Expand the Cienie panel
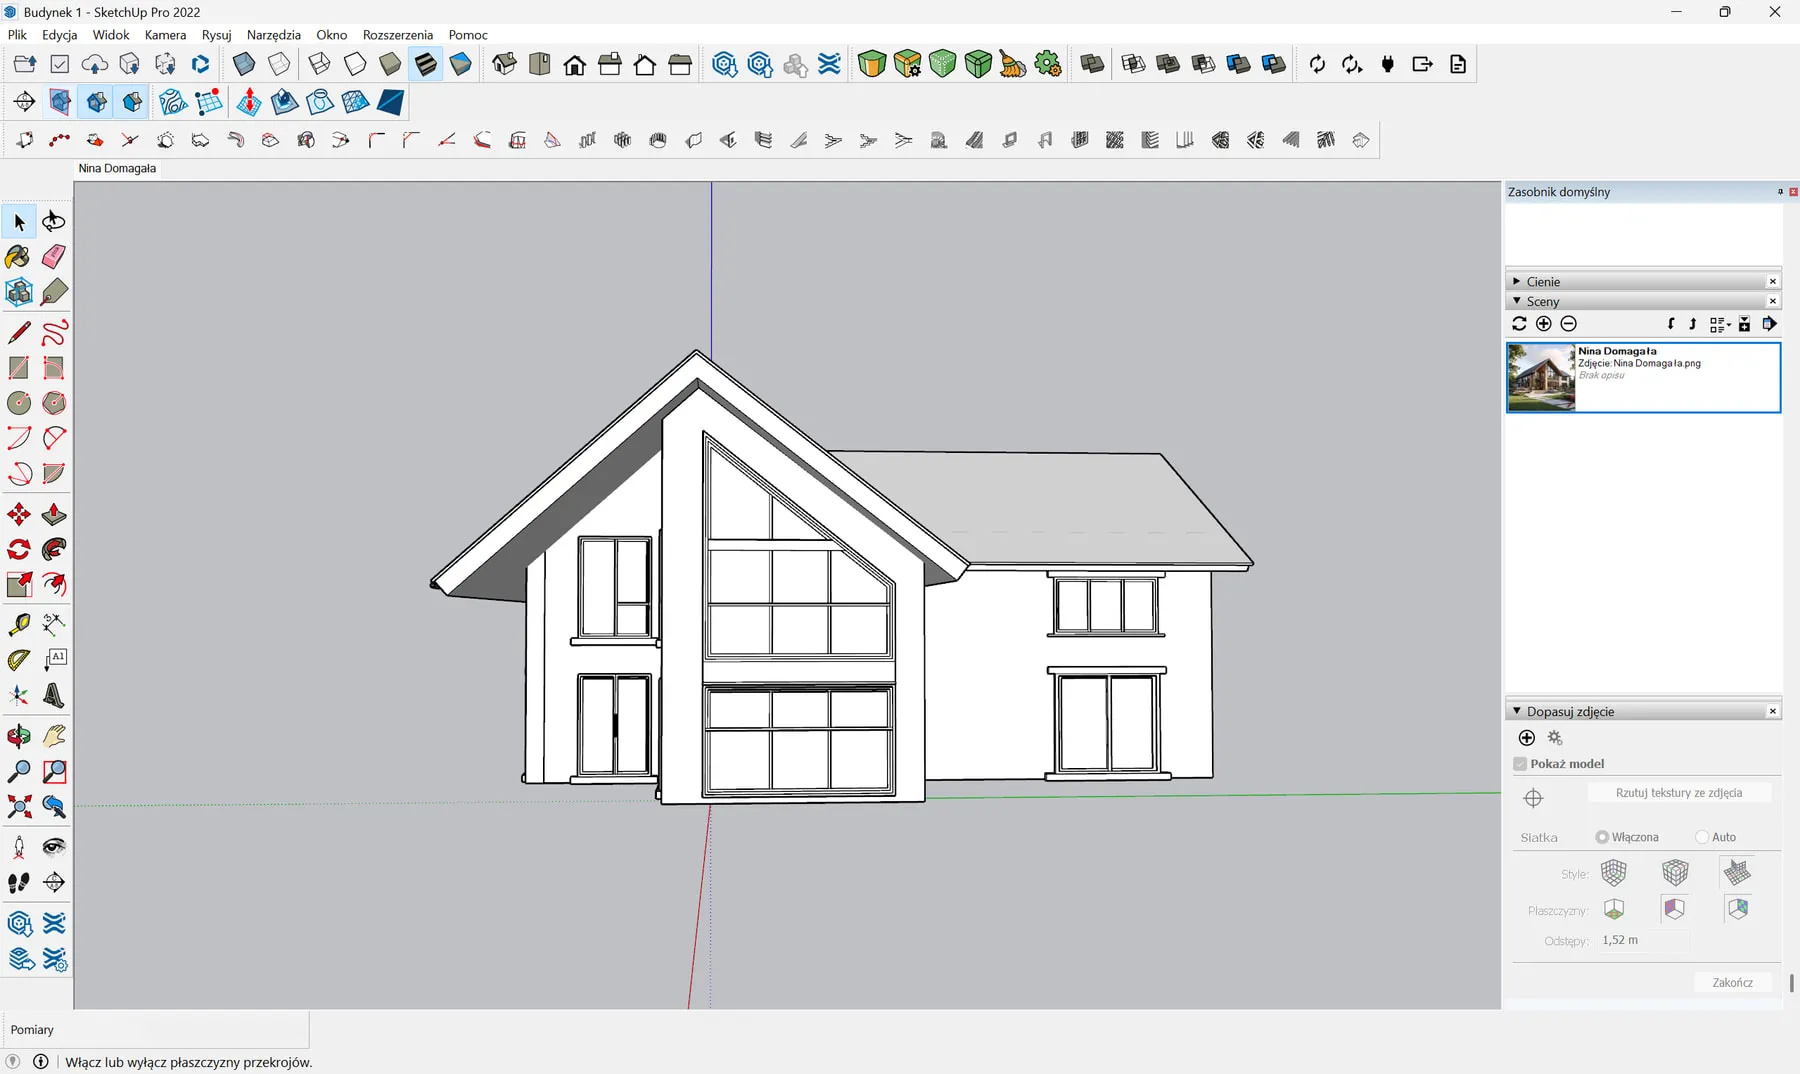 point(1517,282)
